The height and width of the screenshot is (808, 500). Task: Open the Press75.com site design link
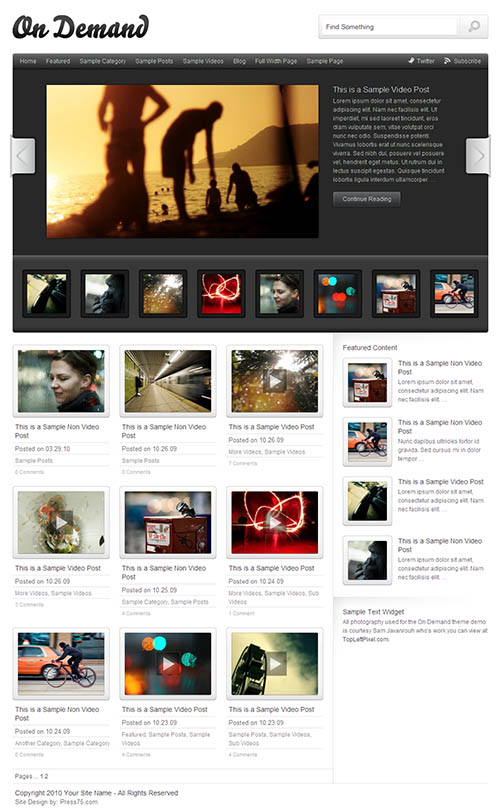click(x=78, y=802)
